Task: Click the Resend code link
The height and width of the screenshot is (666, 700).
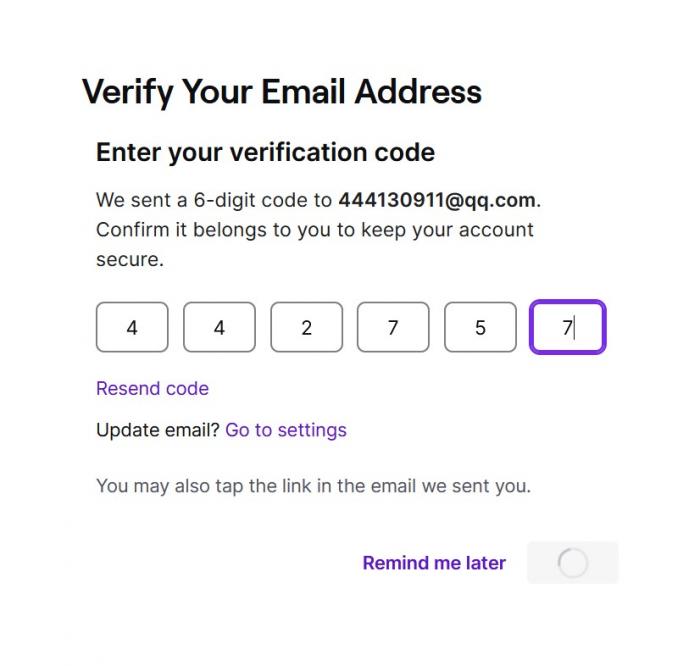Action: 153,388
